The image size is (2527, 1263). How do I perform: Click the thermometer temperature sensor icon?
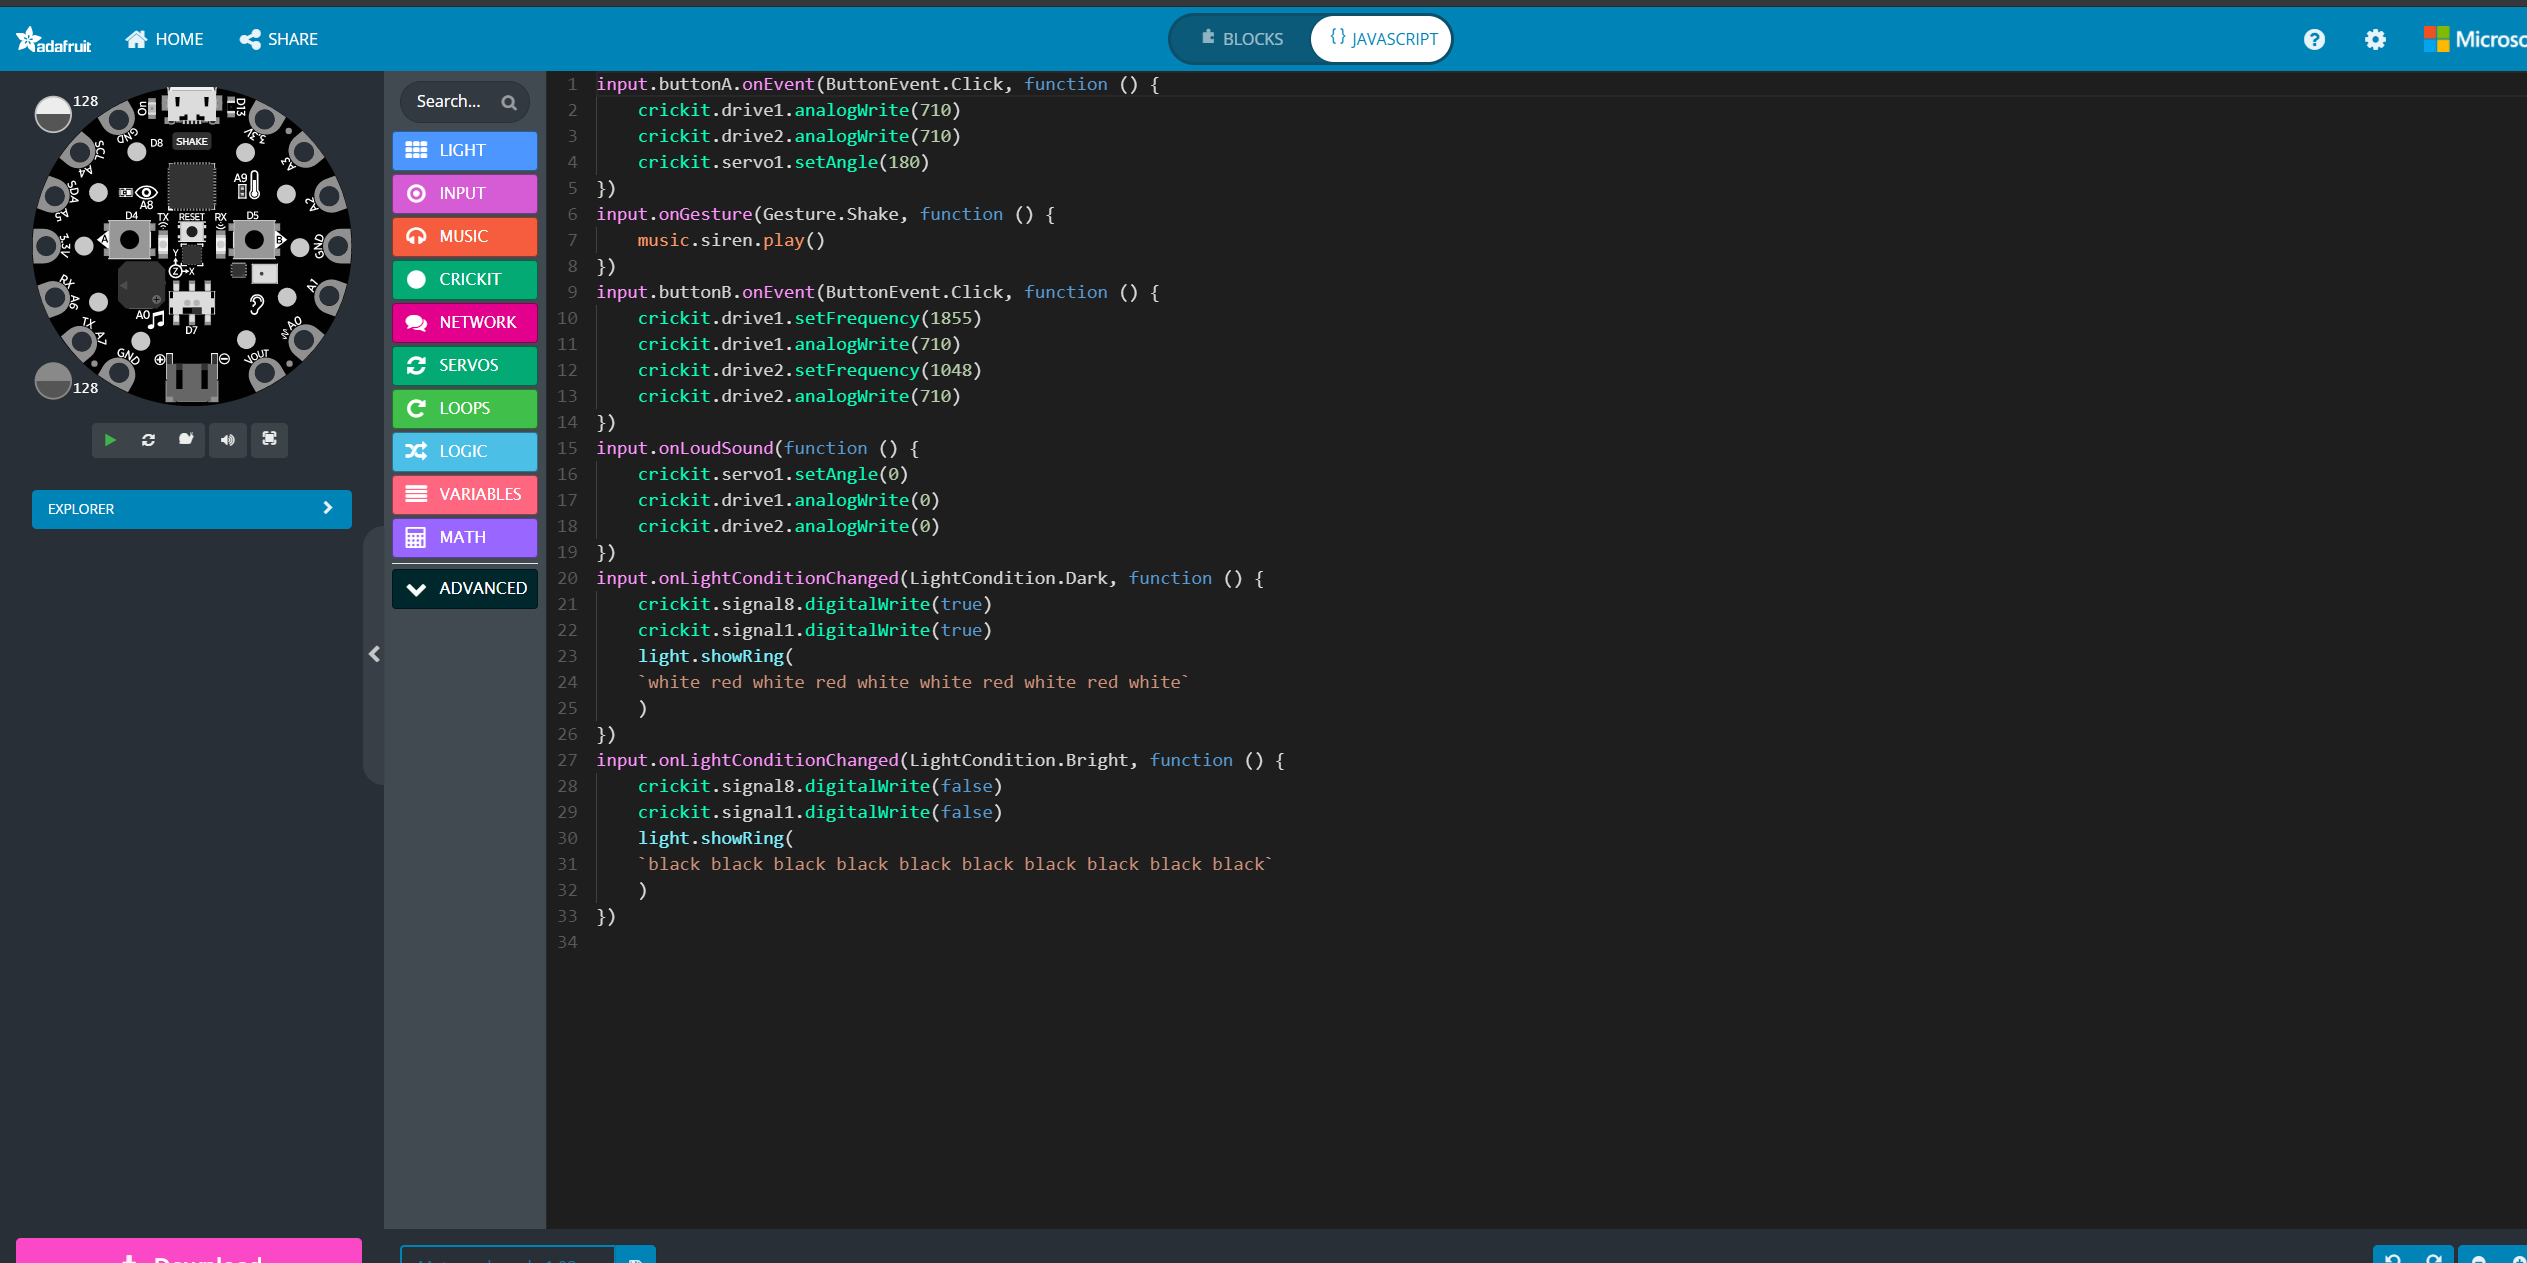[x=254, y=185]
